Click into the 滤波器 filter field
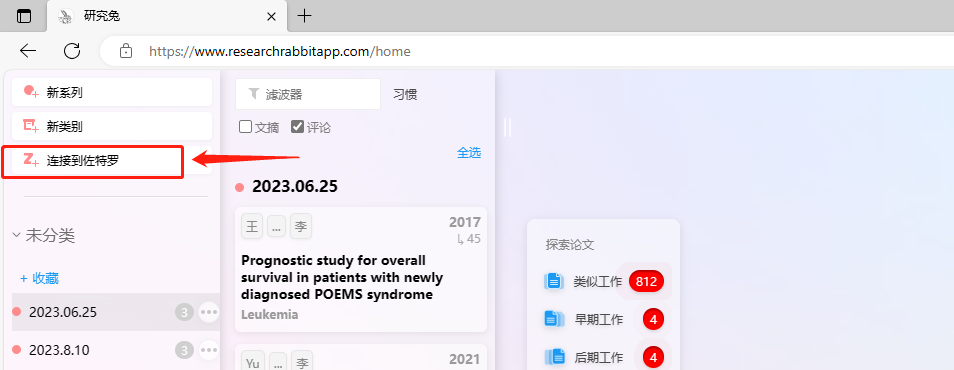The height and width of the screenshot is (370, 954). 308,94
